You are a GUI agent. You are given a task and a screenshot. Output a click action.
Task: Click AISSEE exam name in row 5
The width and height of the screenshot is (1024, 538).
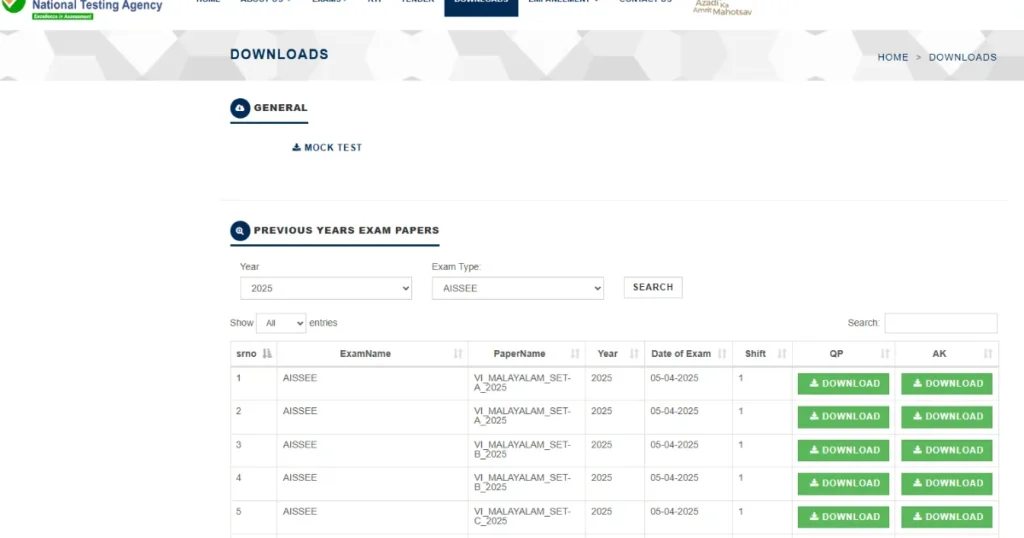click(x=300, y=511)
